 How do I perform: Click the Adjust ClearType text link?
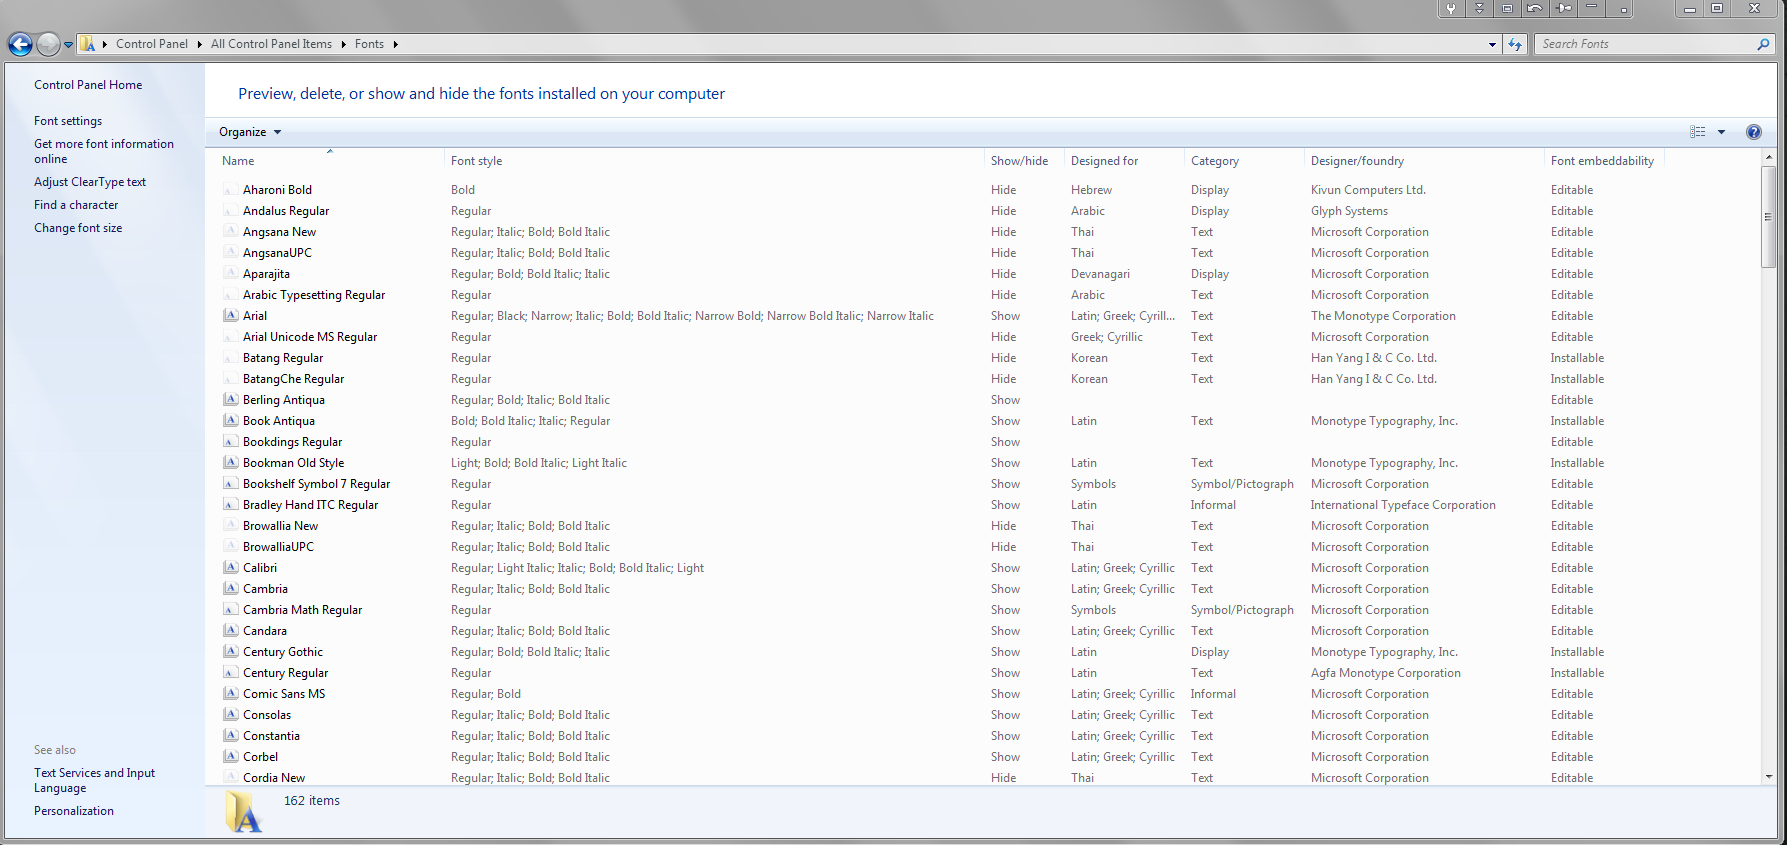coord(90,182)
